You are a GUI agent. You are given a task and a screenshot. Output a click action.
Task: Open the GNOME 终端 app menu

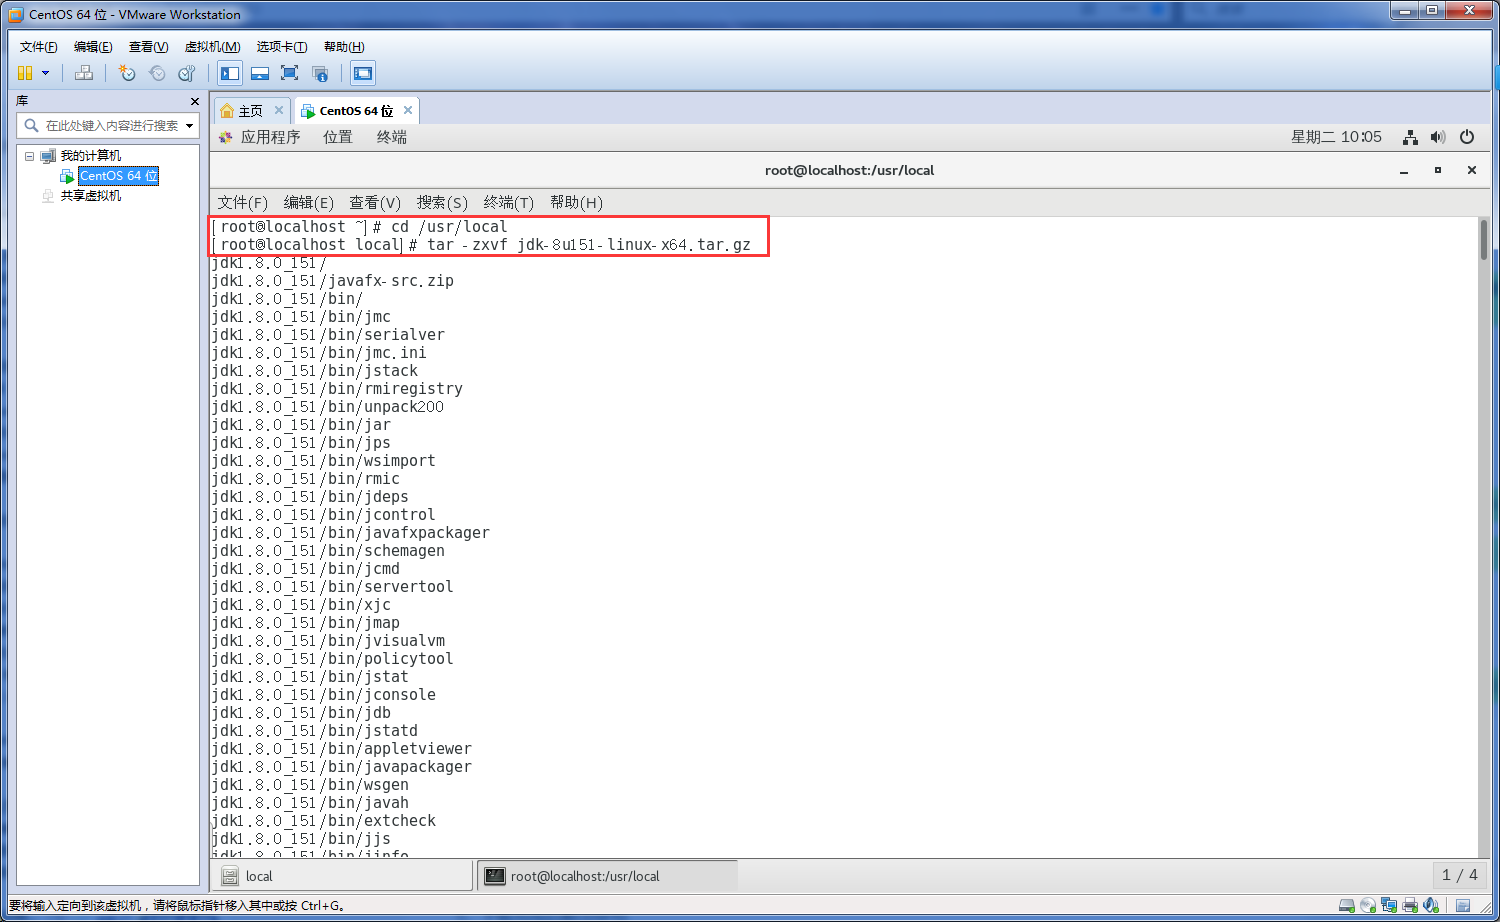coord(392,137)
